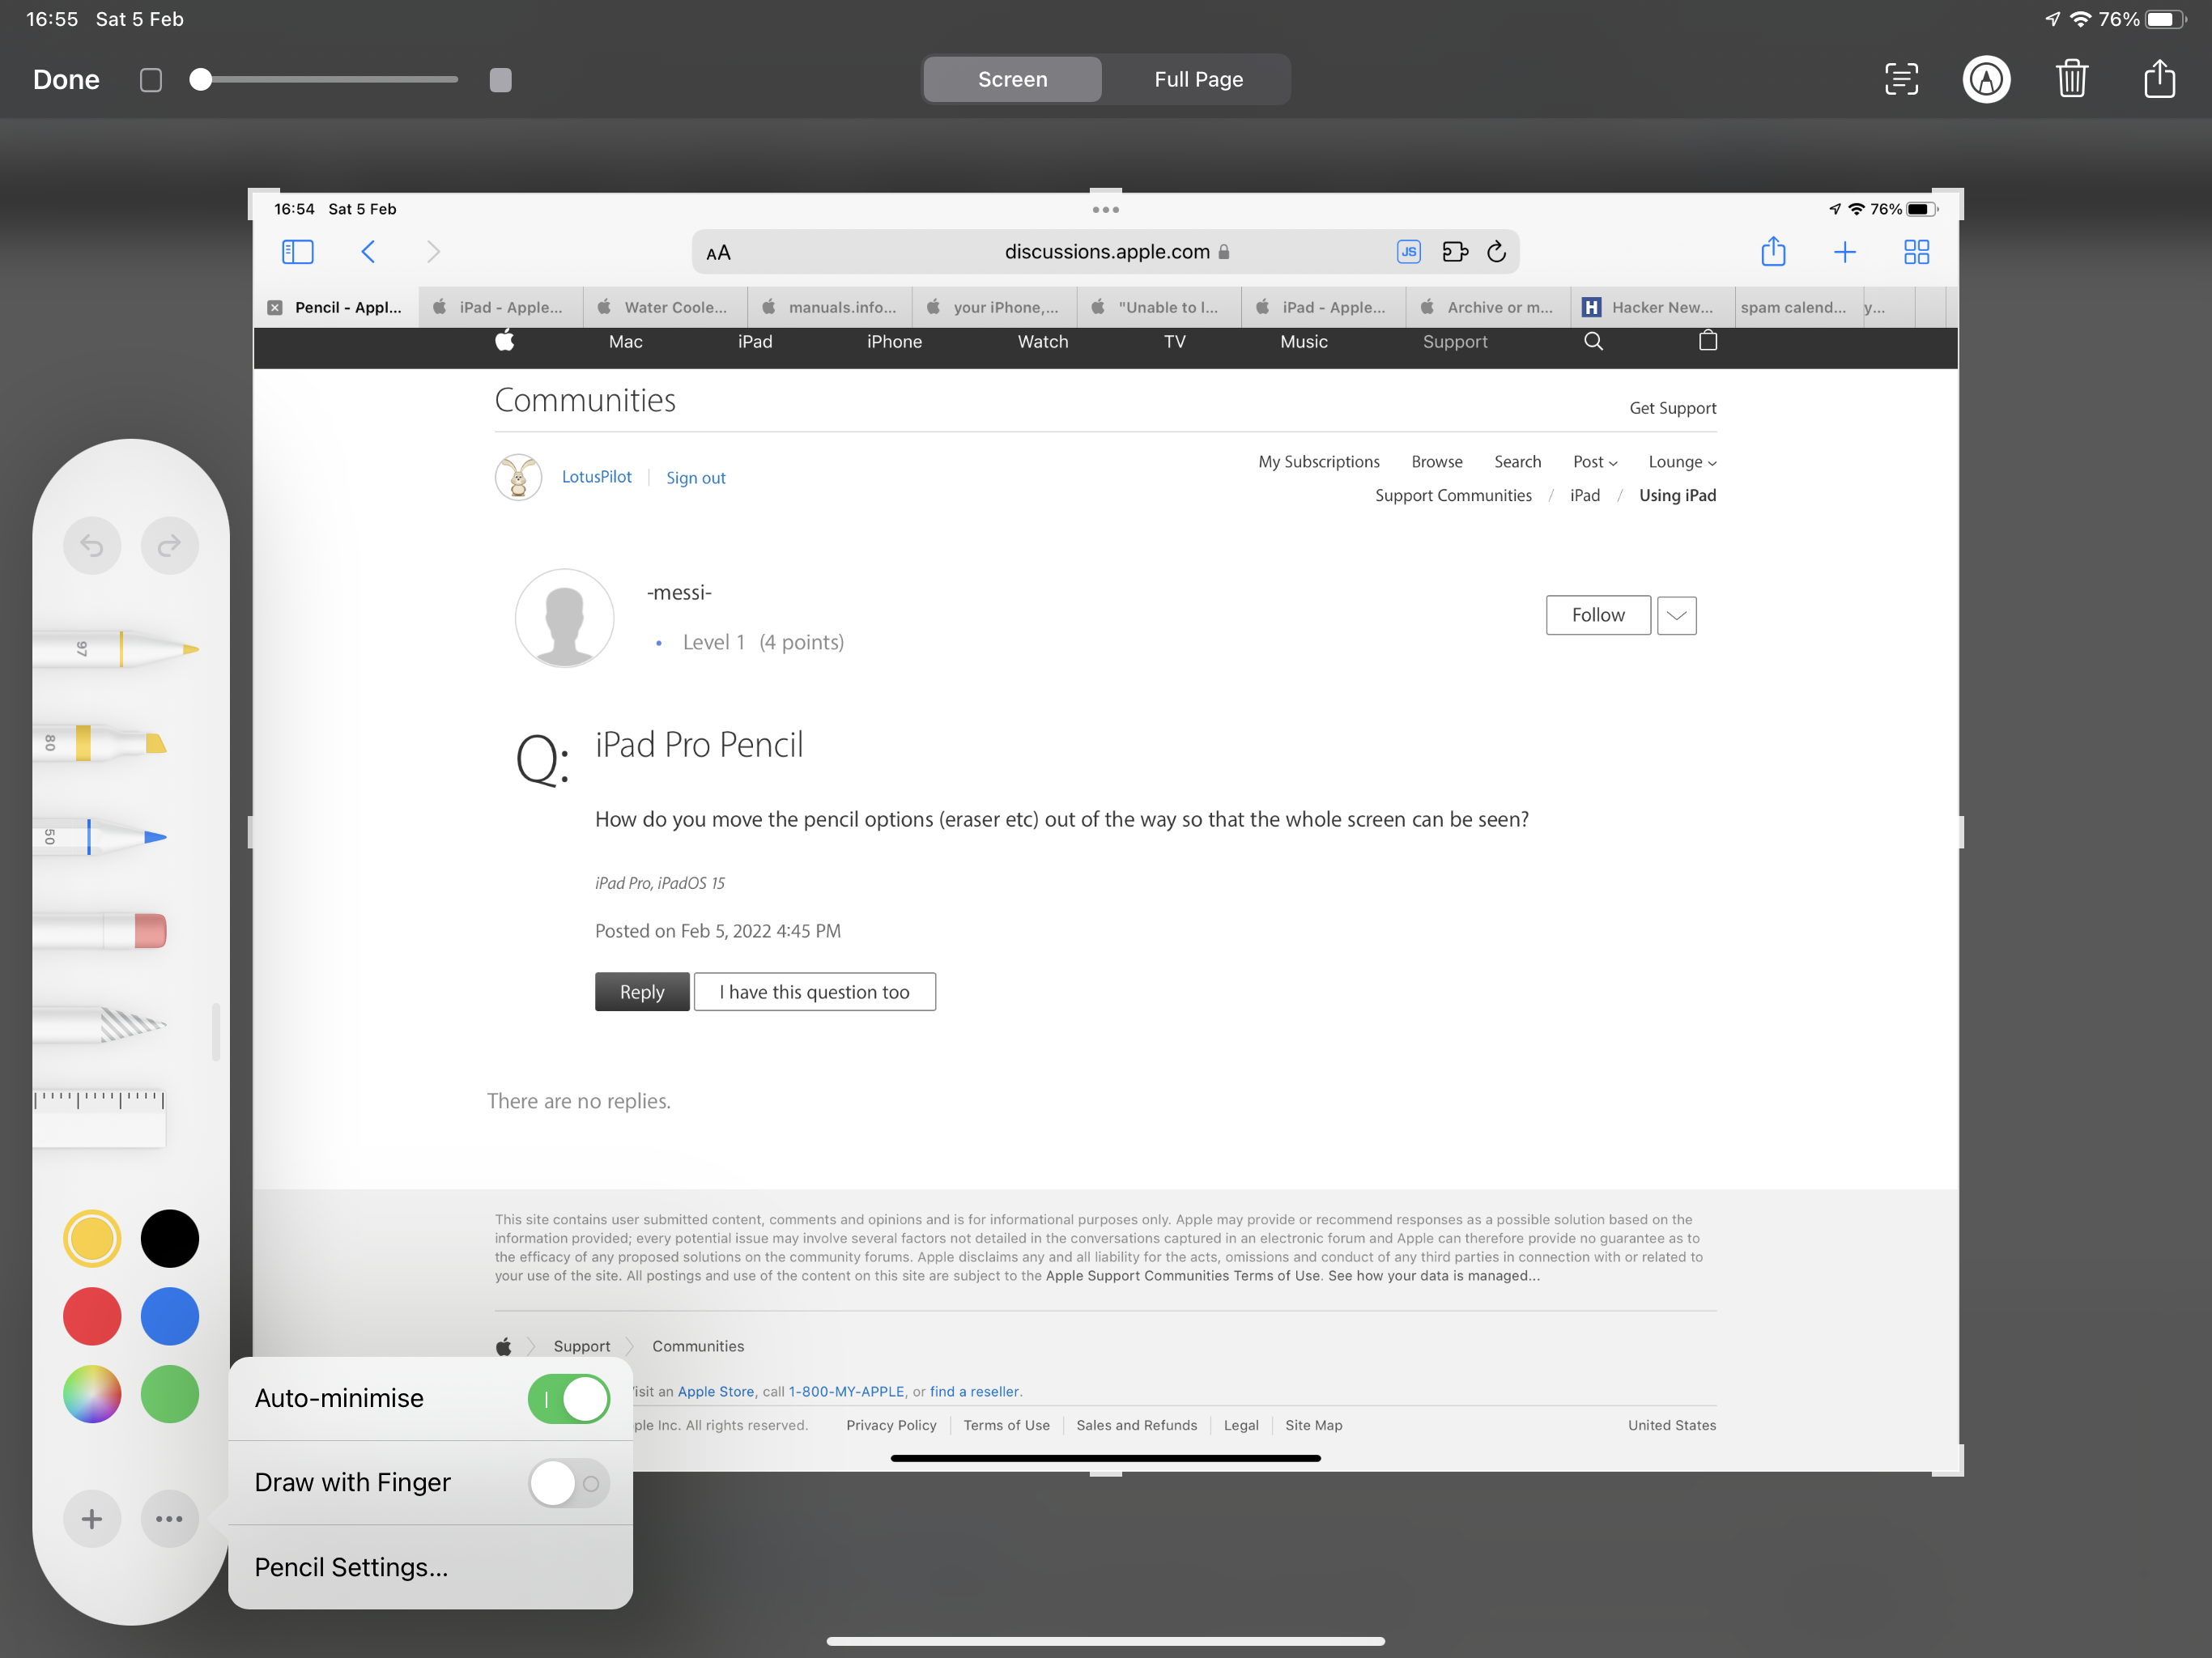Click the live text scan icon
The width and height of the screenshot is (2212, 1658).
[x=1900, y=79]
